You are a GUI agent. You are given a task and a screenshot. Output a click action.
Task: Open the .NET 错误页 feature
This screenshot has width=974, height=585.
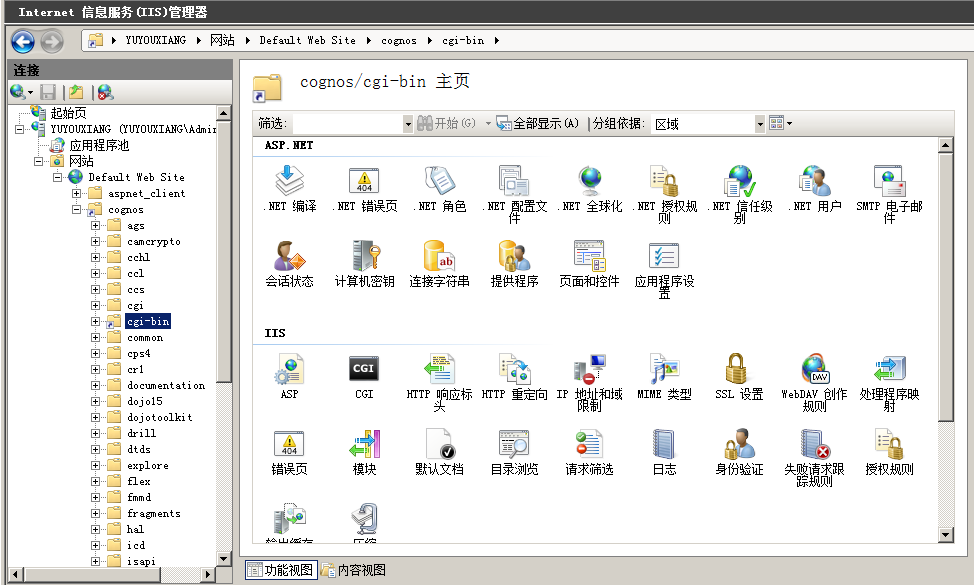(364, 188)
